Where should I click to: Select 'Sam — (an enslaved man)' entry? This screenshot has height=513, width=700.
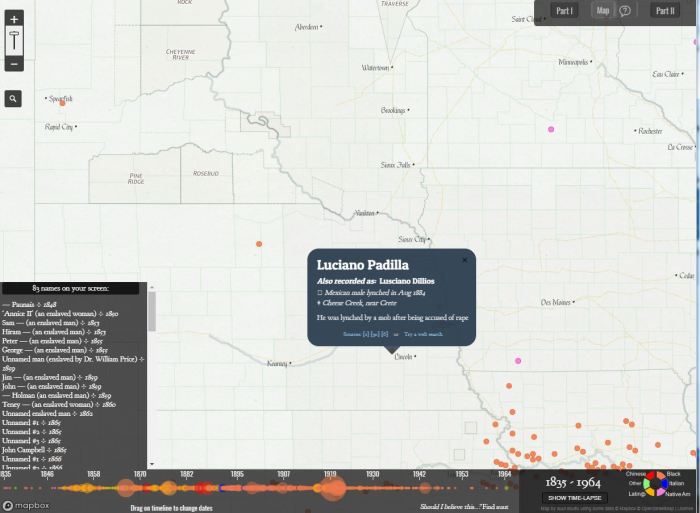pyautogui.click(x=50, y=322)
